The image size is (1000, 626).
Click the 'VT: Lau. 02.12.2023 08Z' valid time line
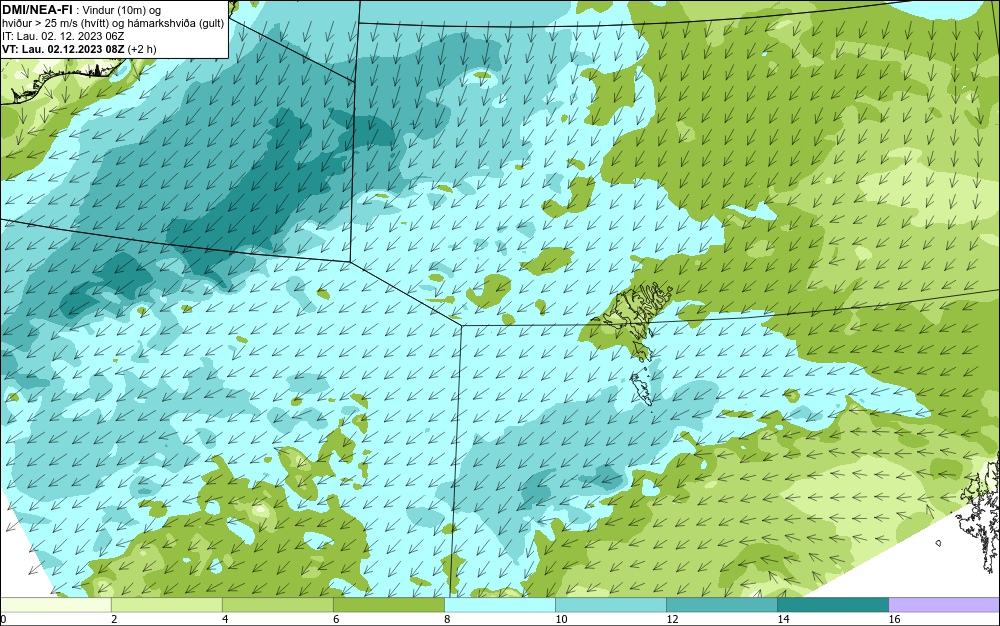(79, 49)
